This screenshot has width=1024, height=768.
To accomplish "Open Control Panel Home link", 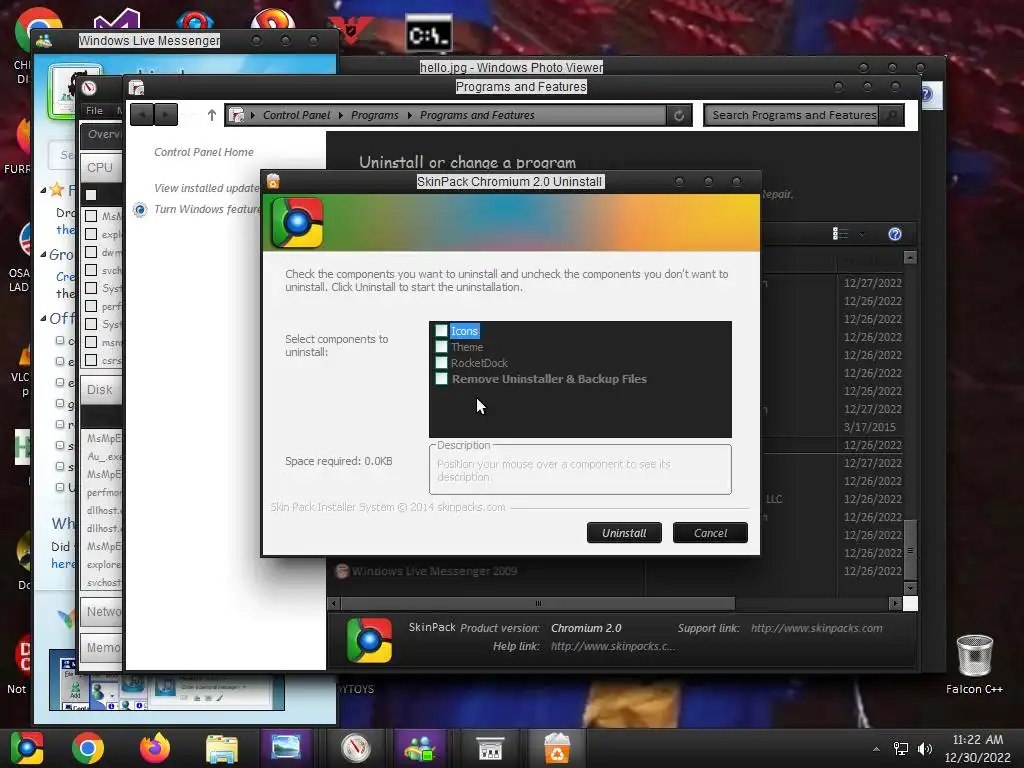I will (x=204, y=152).
